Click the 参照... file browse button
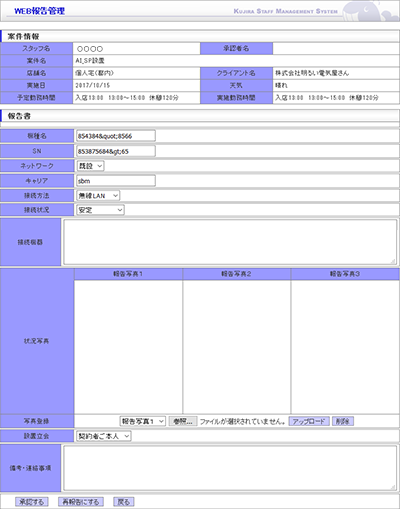 183,421
